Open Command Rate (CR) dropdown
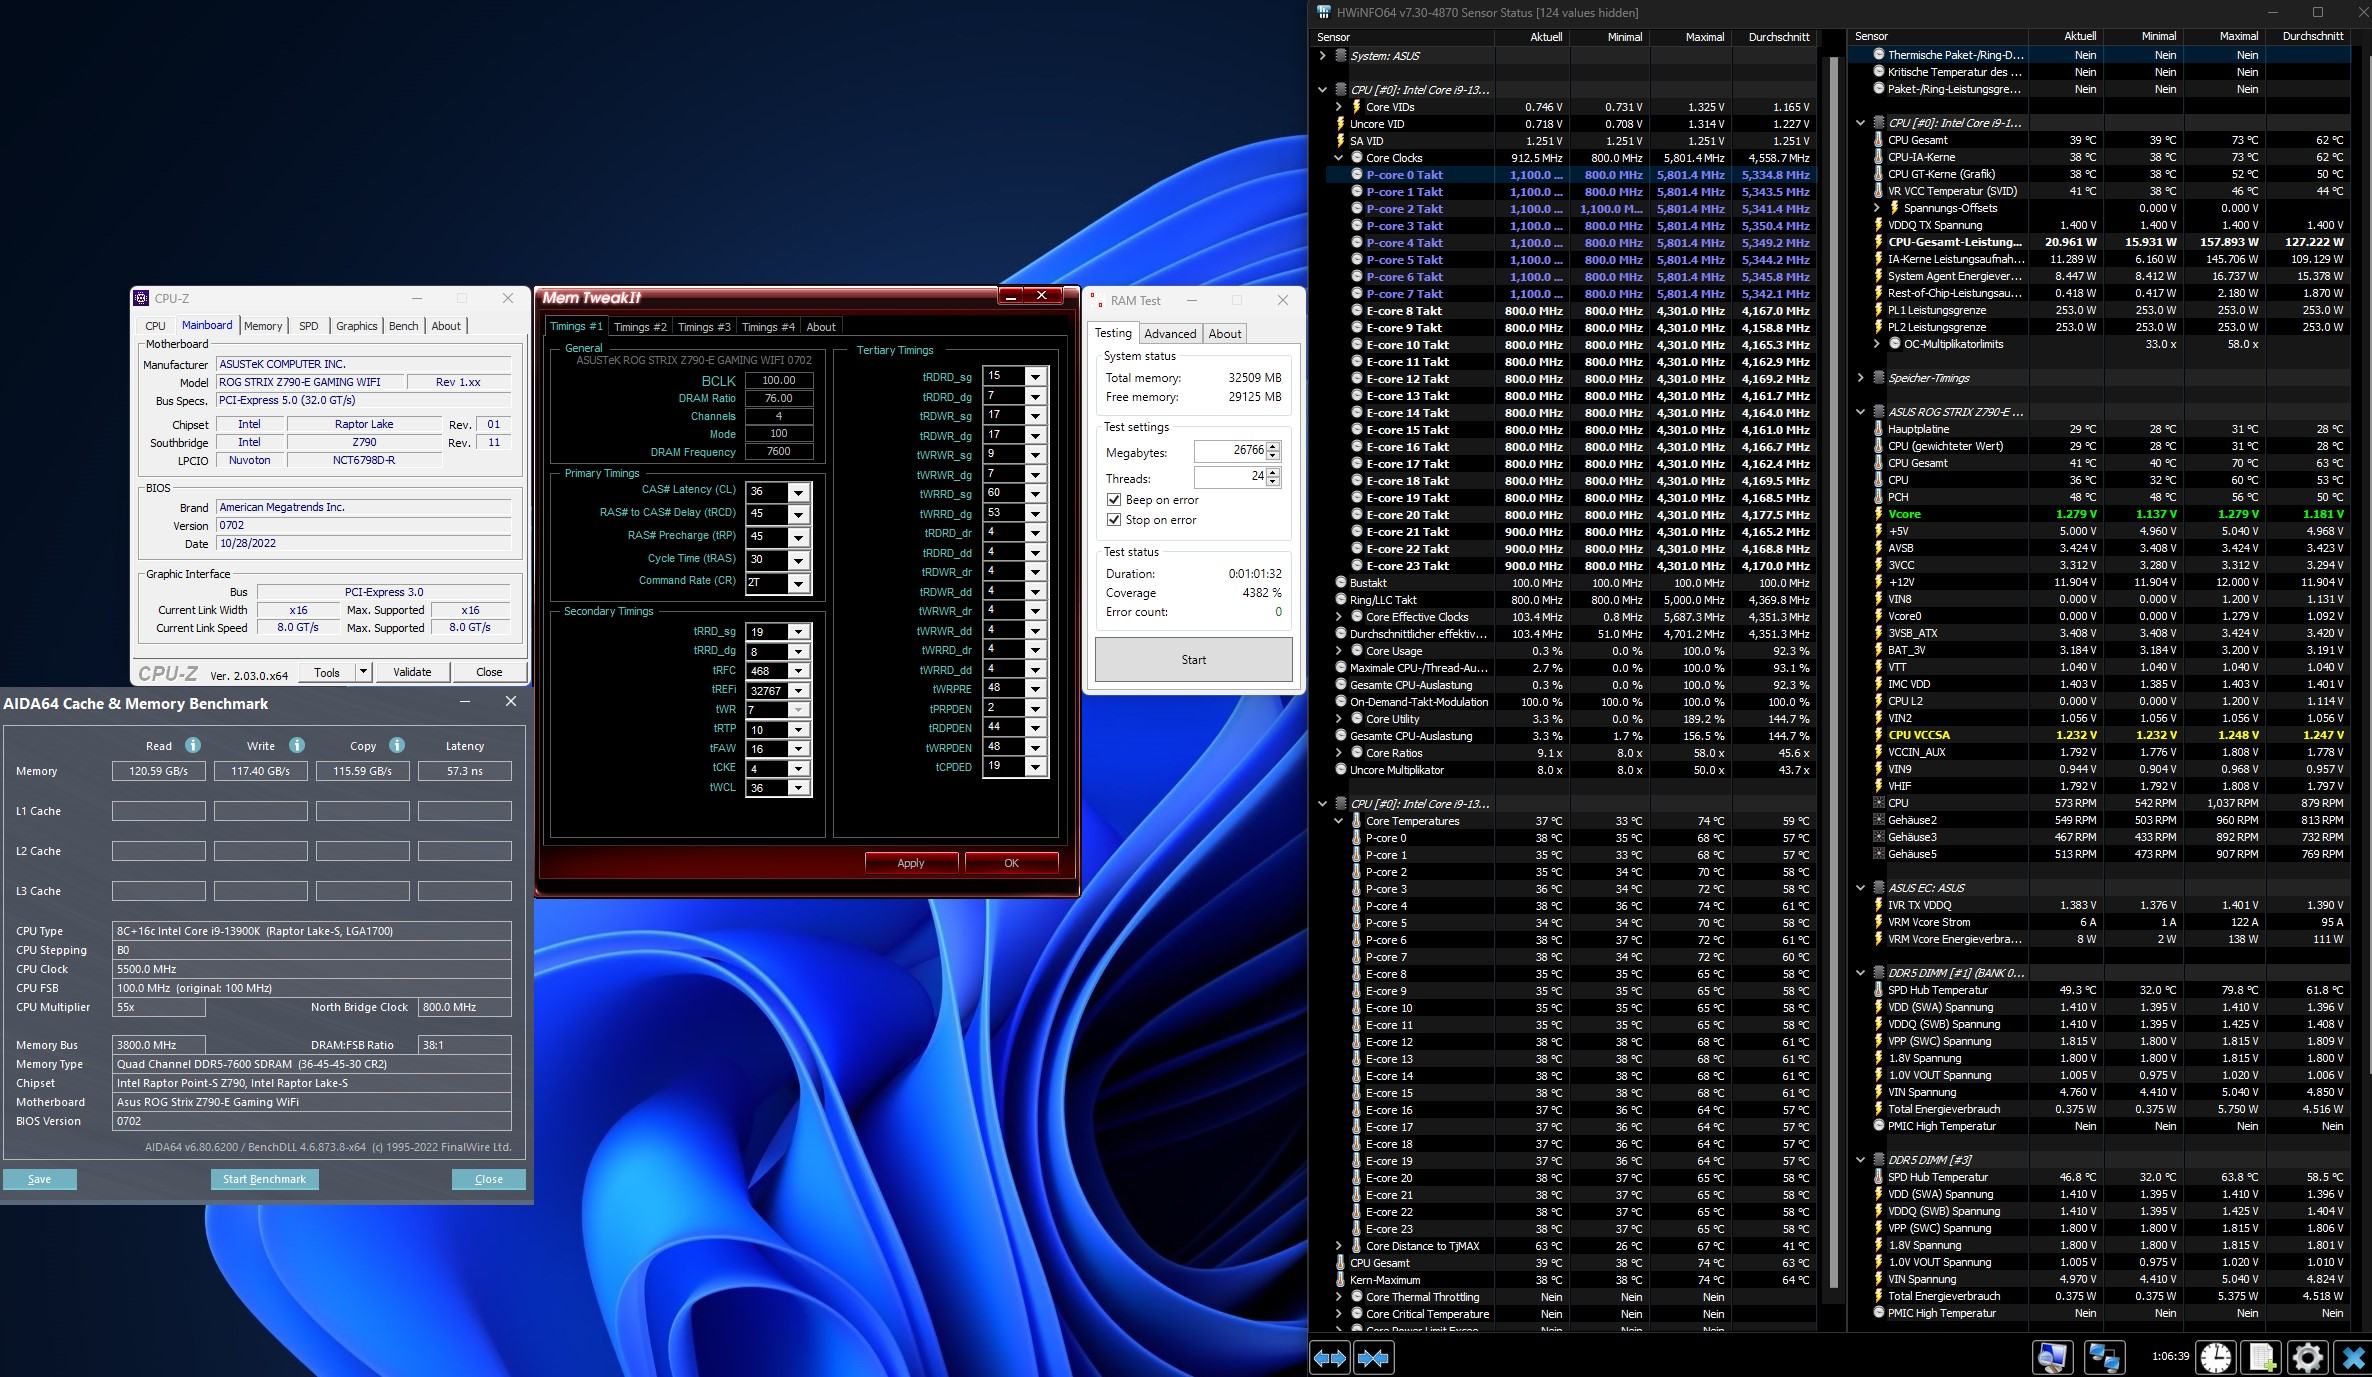The image size is (2372, 1377). coord(798,583)
